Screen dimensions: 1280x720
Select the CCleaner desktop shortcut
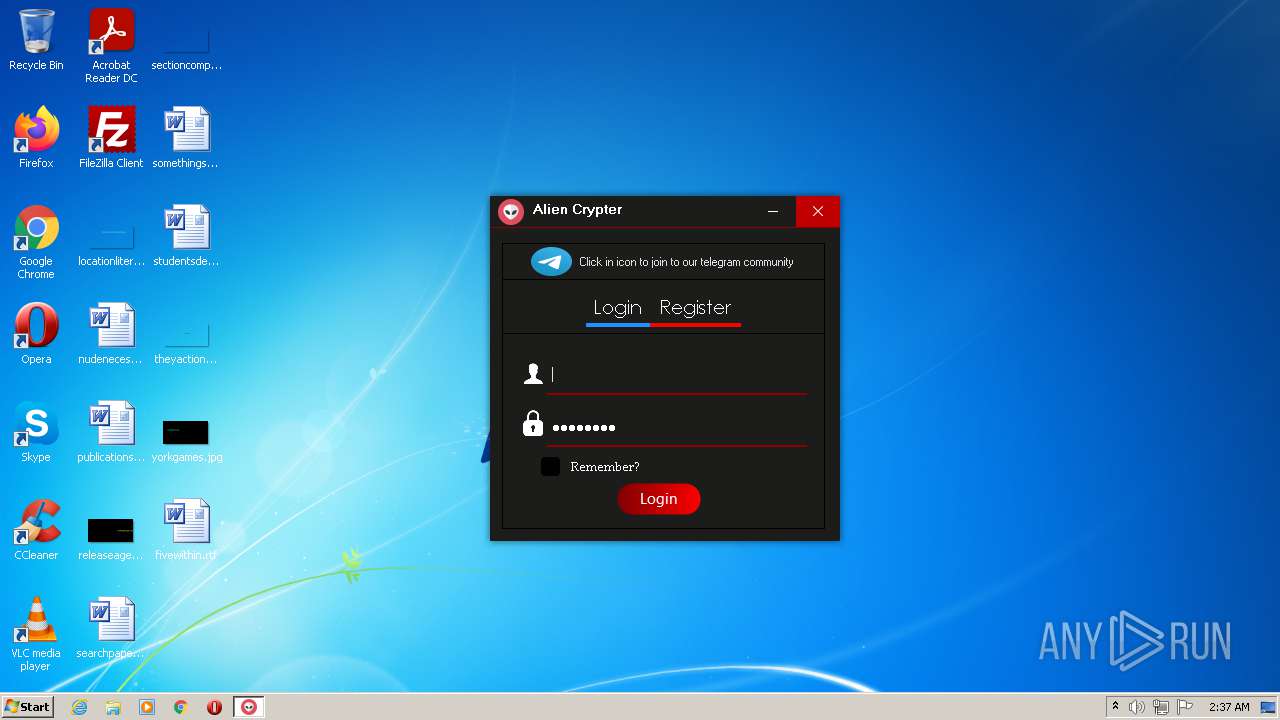point(36,530)
